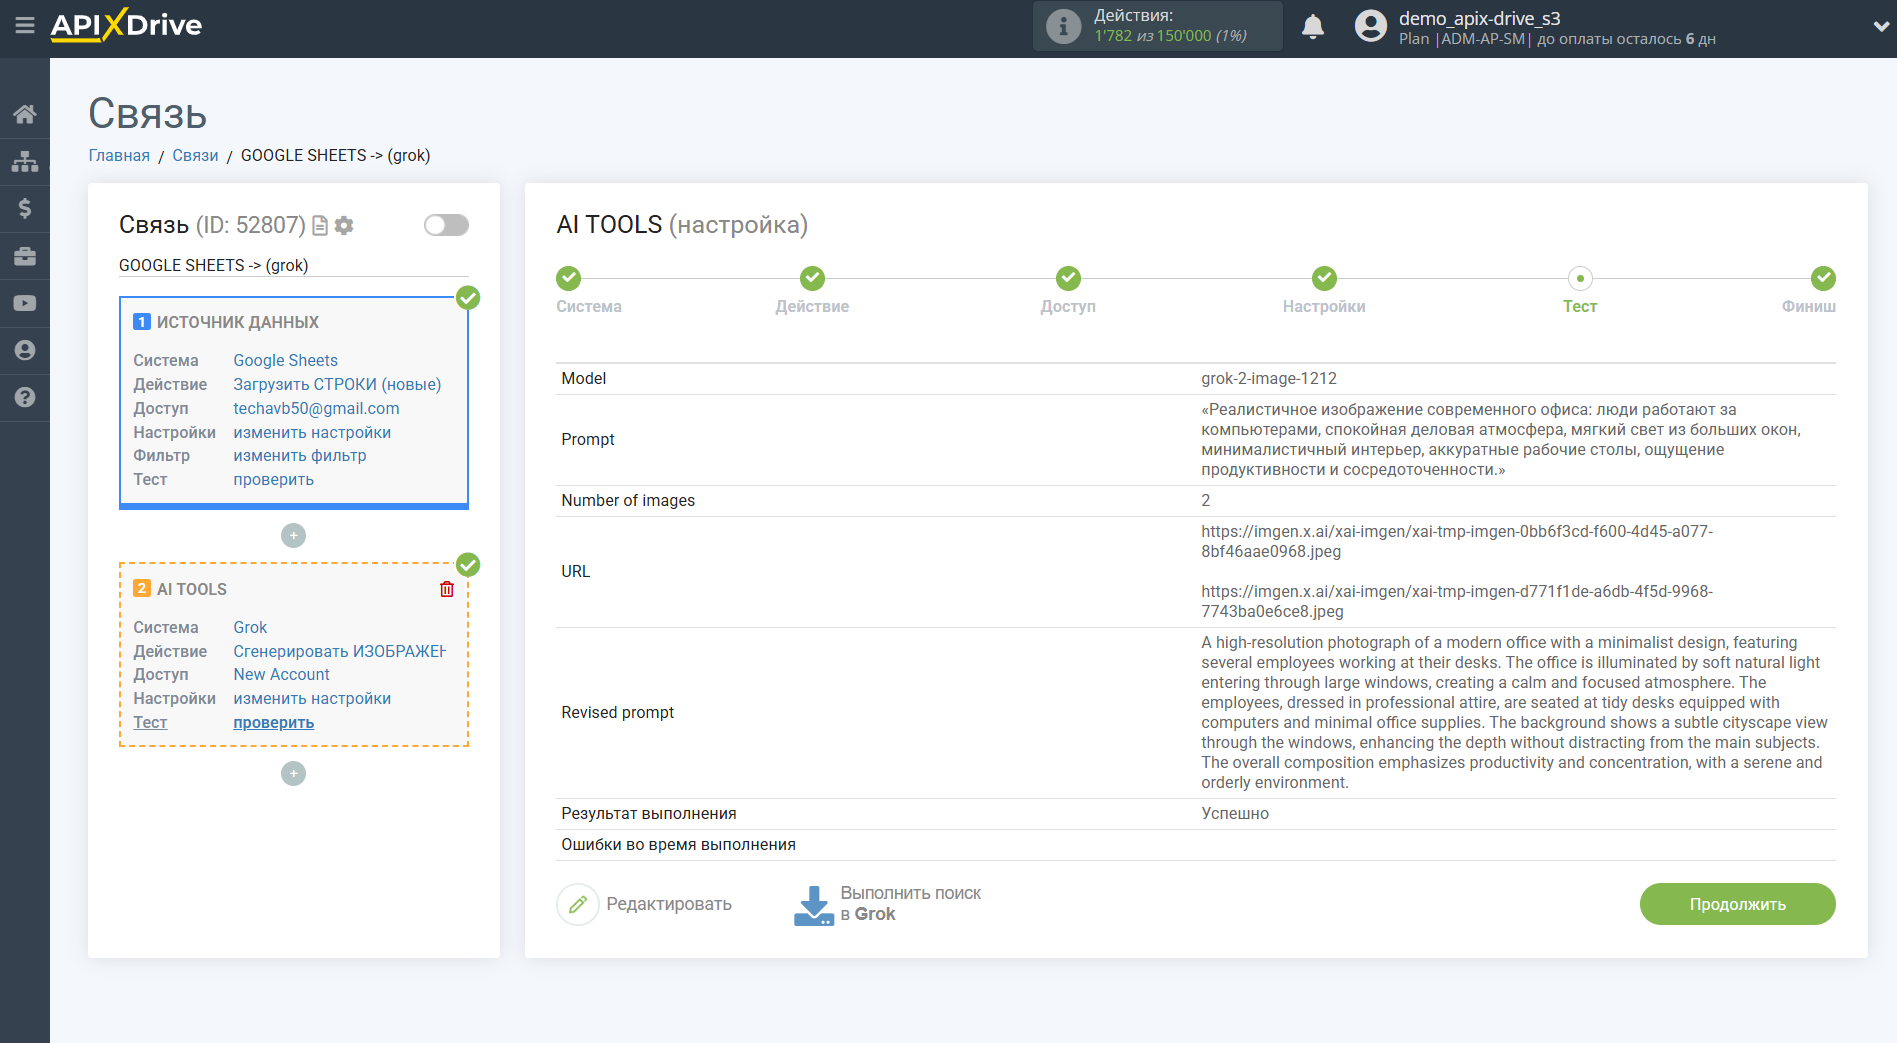
Task: Click the actions usage info panel
Action: coord(1157,26)
